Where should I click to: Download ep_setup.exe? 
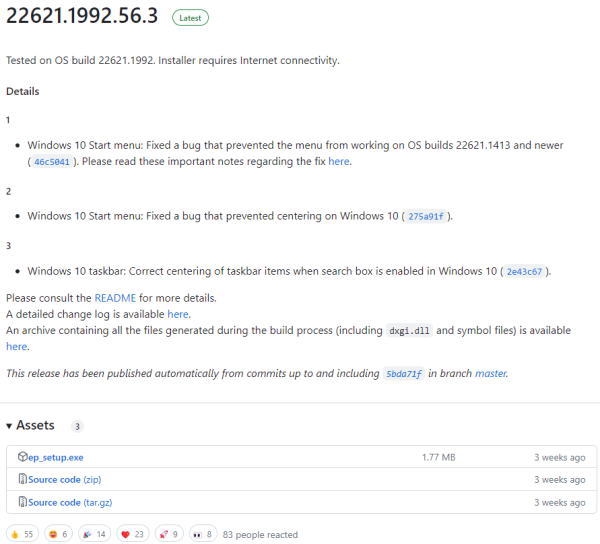tap(55, 457)
